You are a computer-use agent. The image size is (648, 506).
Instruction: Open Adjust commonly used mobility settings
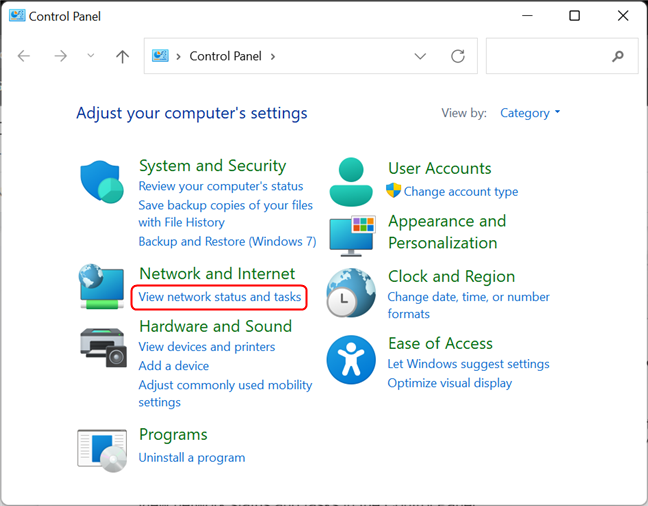(225, 394)
